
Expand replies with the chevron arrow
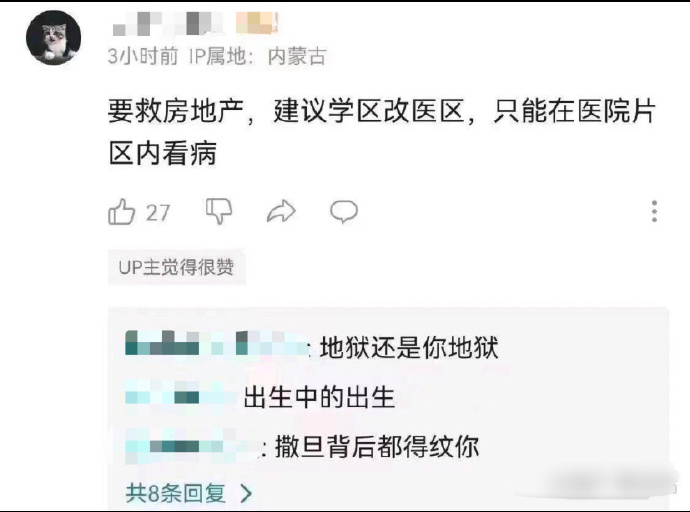[x=246, y=494]
